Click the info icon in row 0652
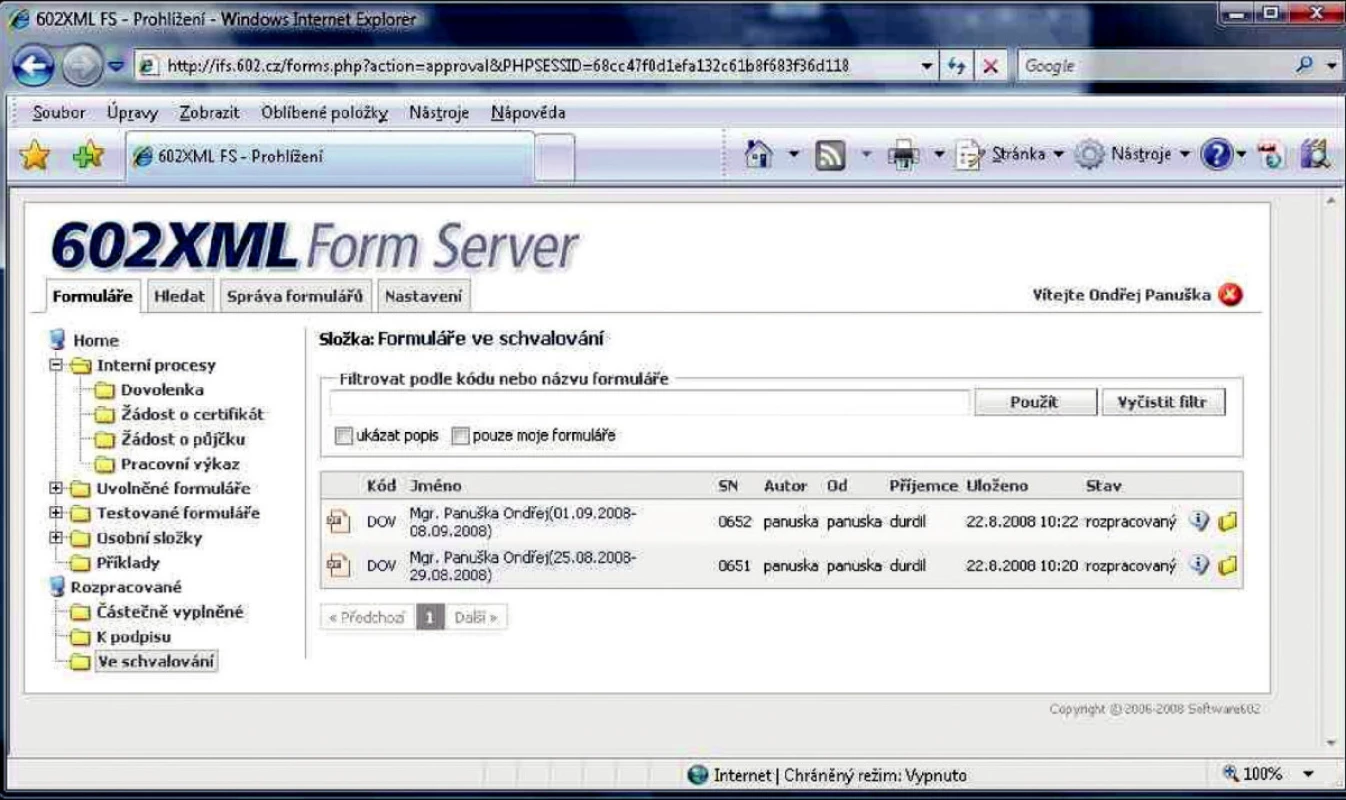 click(x=1199, y=521)
